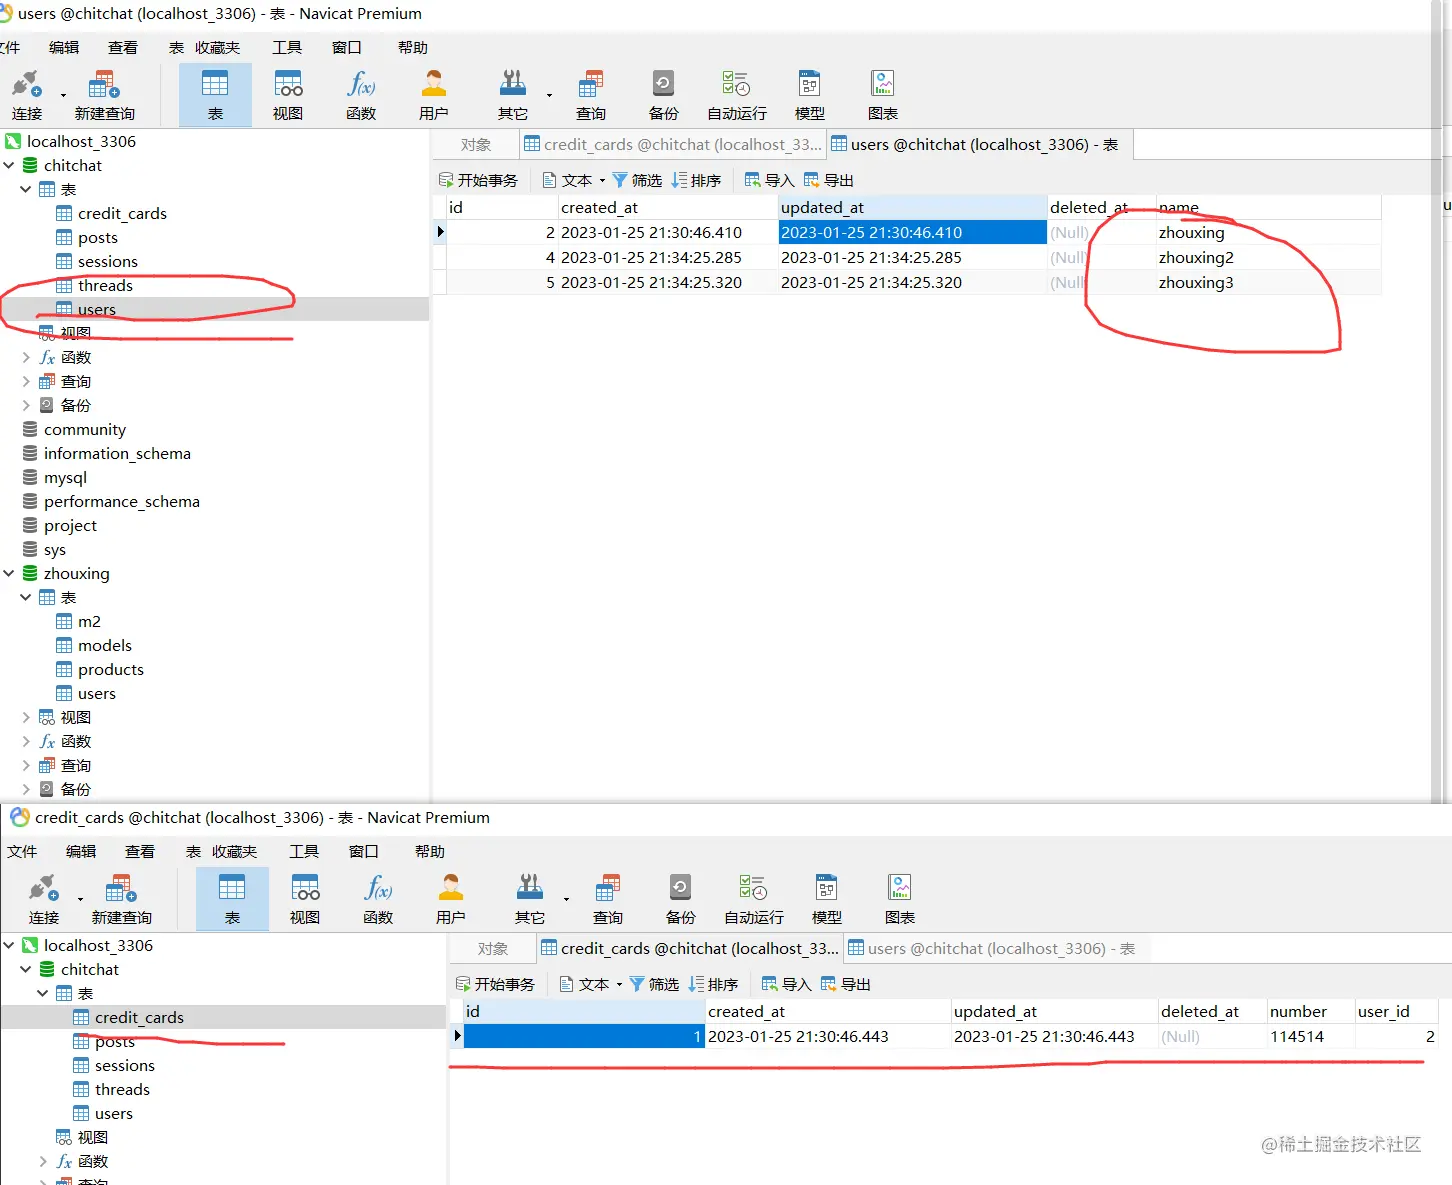Select the Table toolbar icon in upper window
Viewport: 1452px width, 1185px height.
pyautogui.click(x=215, y=96)
